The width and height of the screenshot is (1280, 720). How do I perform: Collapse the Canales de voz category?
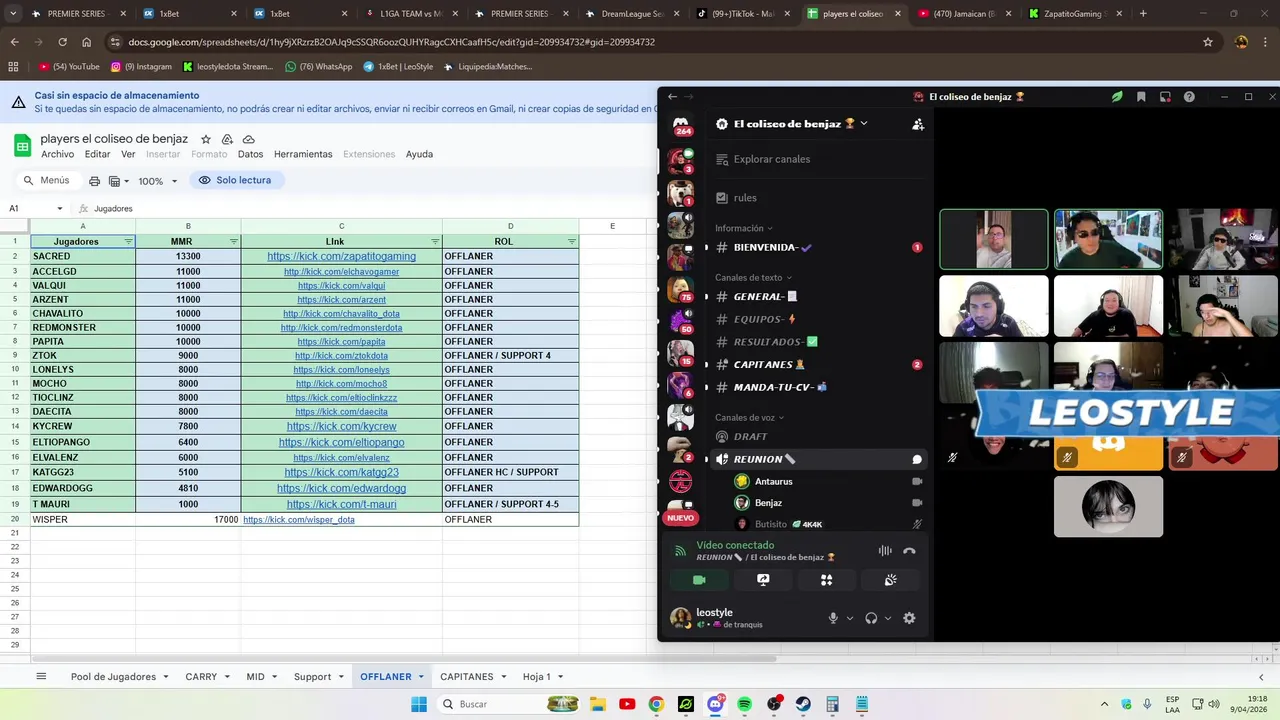(x=749, y=417)
